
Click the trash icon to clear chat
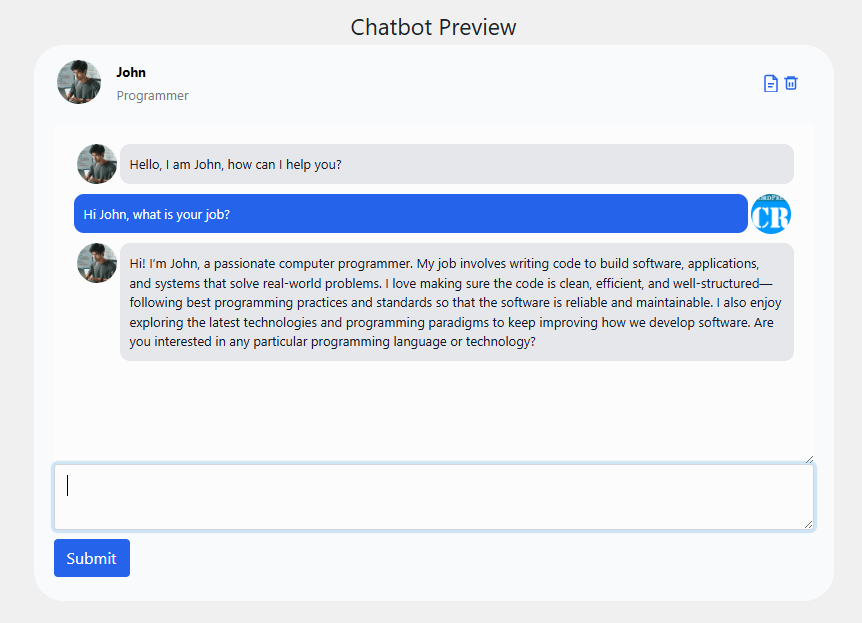point(791,83)
